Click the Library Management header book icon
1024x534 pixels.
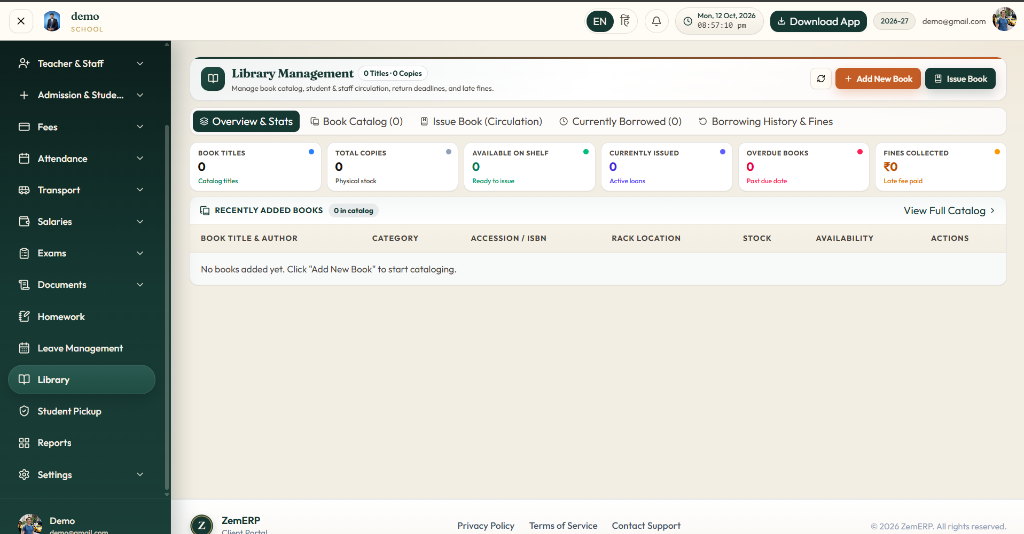212,78
